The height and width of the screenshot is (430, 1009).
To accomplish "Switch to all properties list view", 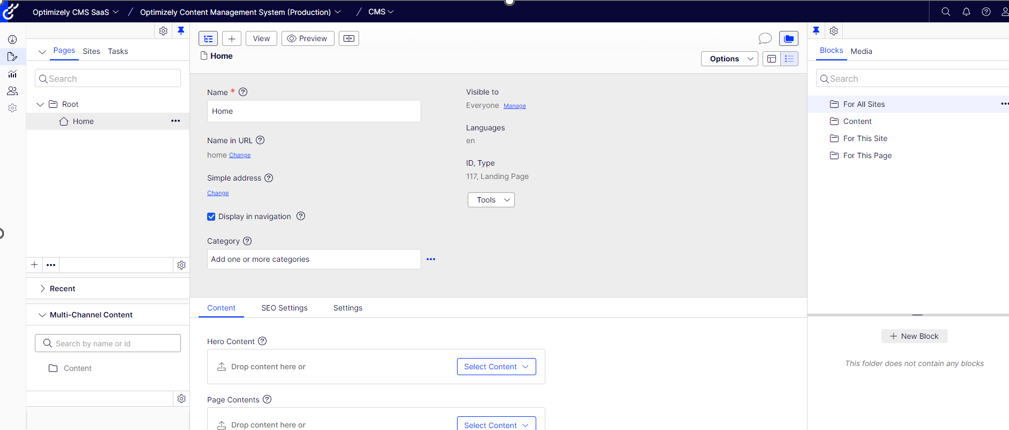I will tap(789, 59).
